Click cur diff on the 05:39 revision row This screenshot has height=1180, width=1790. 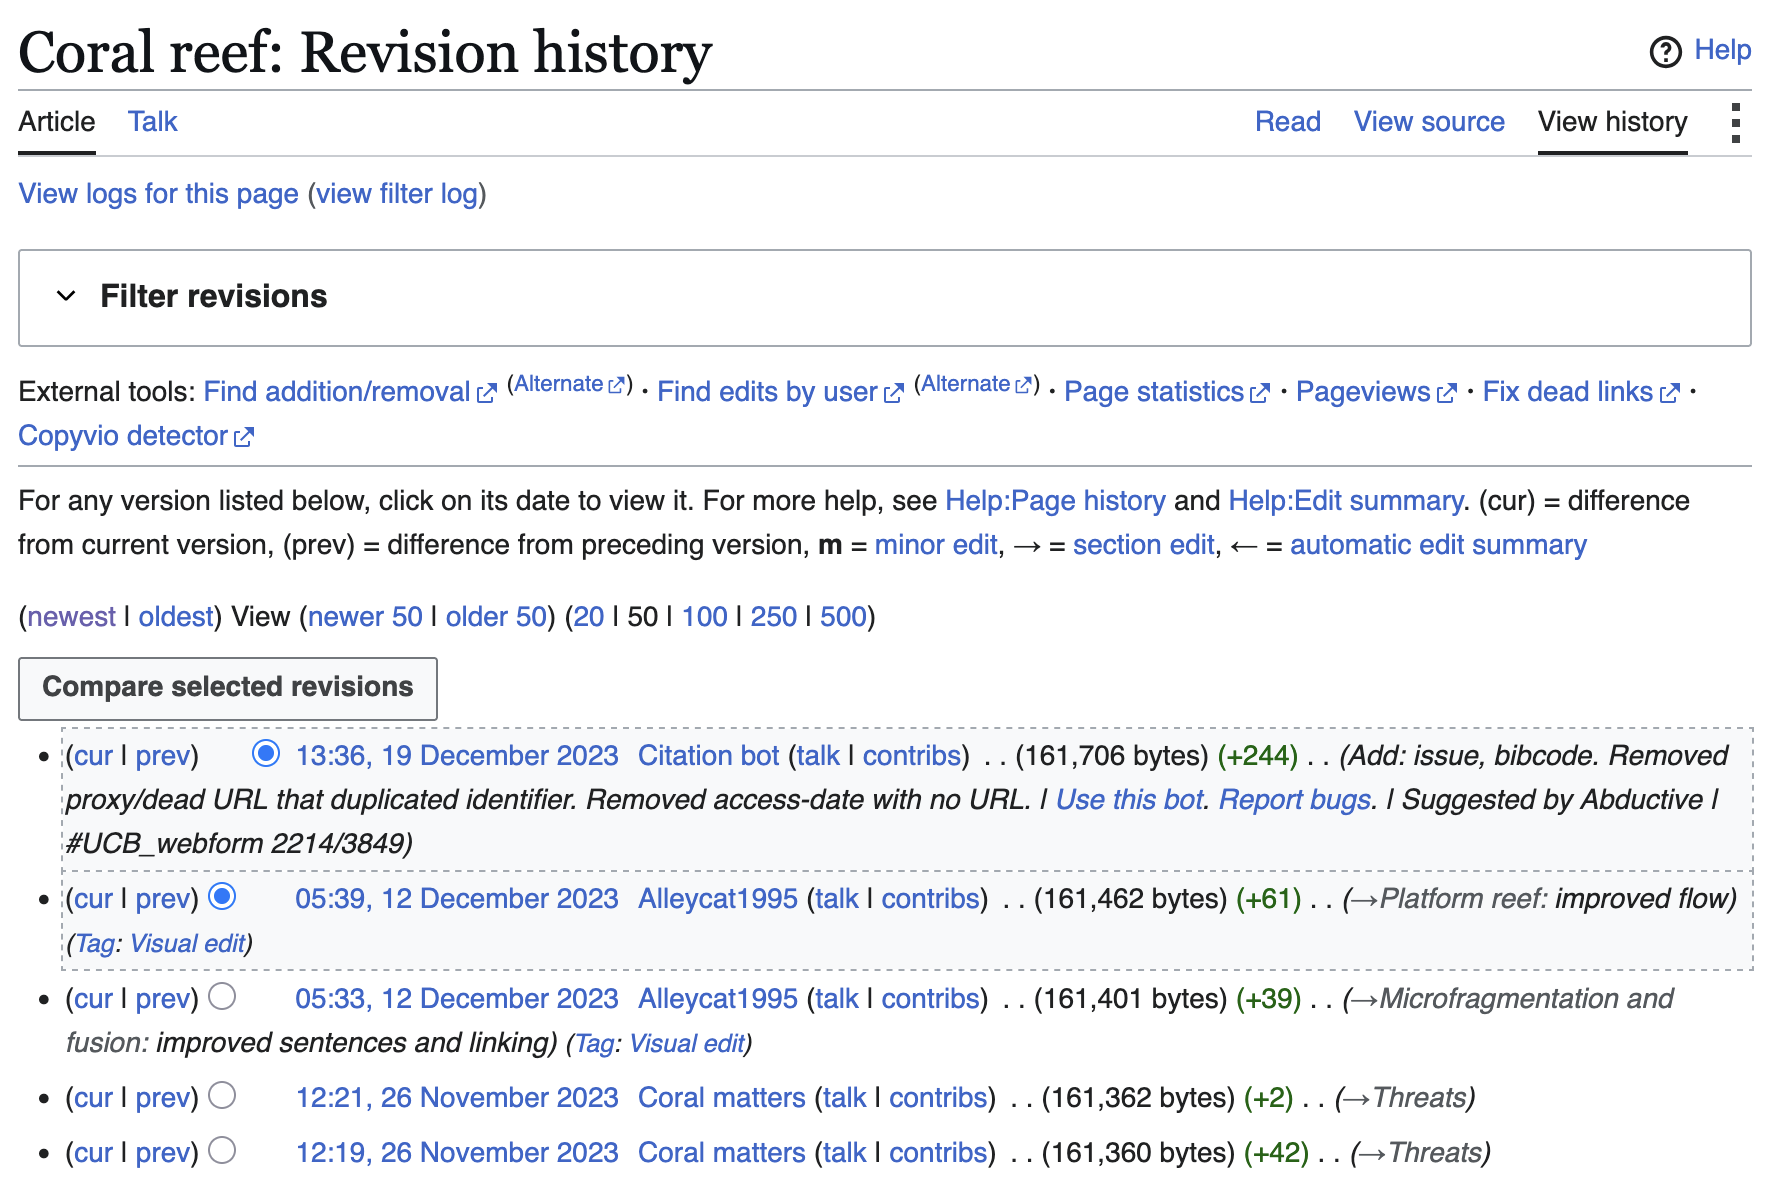tap(93, 899)
